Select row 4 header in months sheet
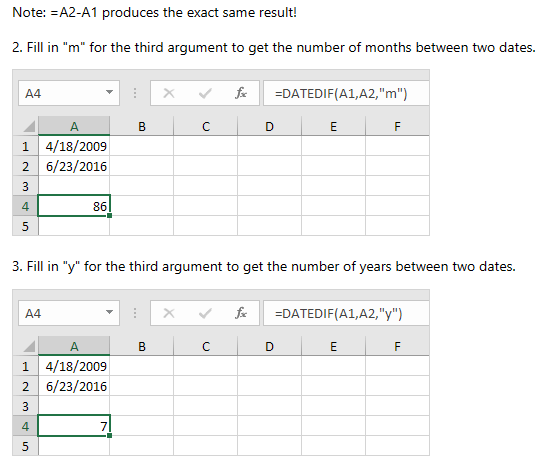This screenshot has width=544, height=473. pyautogui.click(x=25, y=206)
